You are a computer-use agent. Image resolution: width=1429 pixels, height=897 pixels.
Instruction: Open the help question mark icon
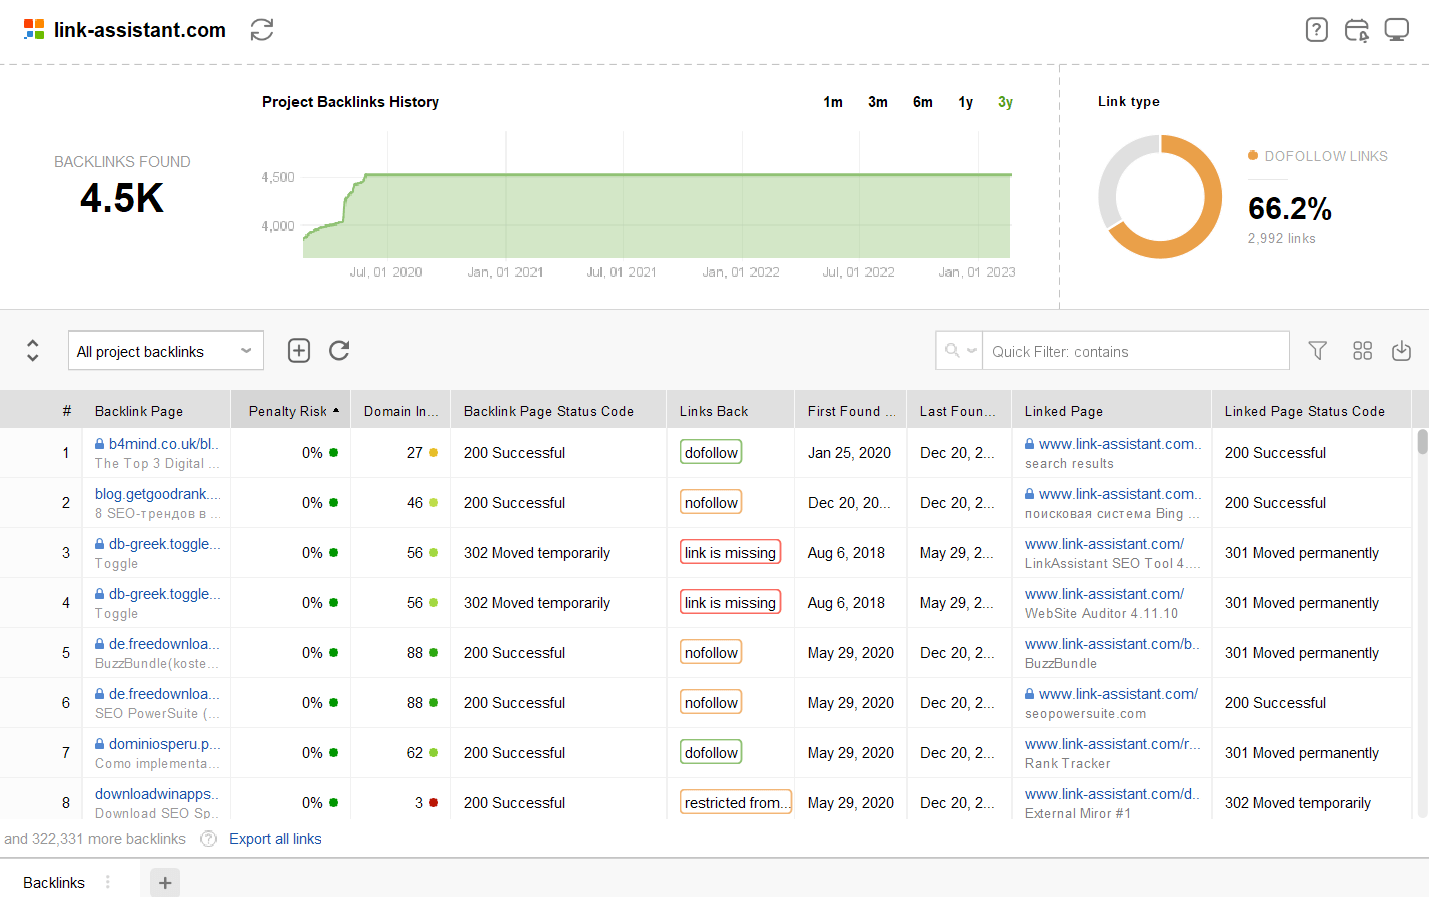coord(1317,30)
